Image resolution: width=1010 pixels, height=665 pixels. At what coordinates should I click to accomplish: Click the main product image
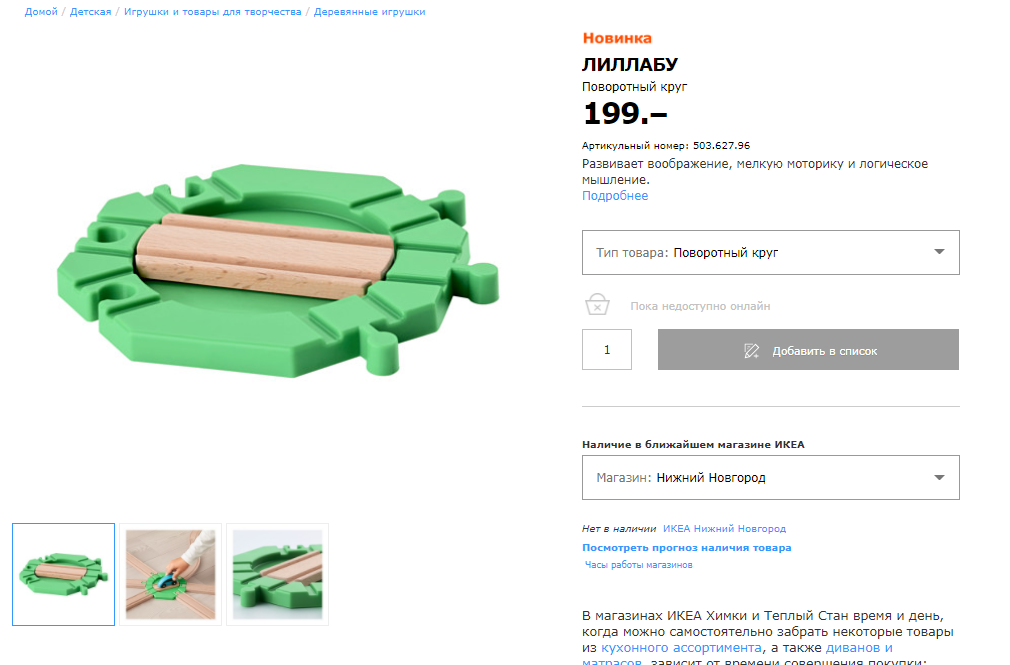278,271
